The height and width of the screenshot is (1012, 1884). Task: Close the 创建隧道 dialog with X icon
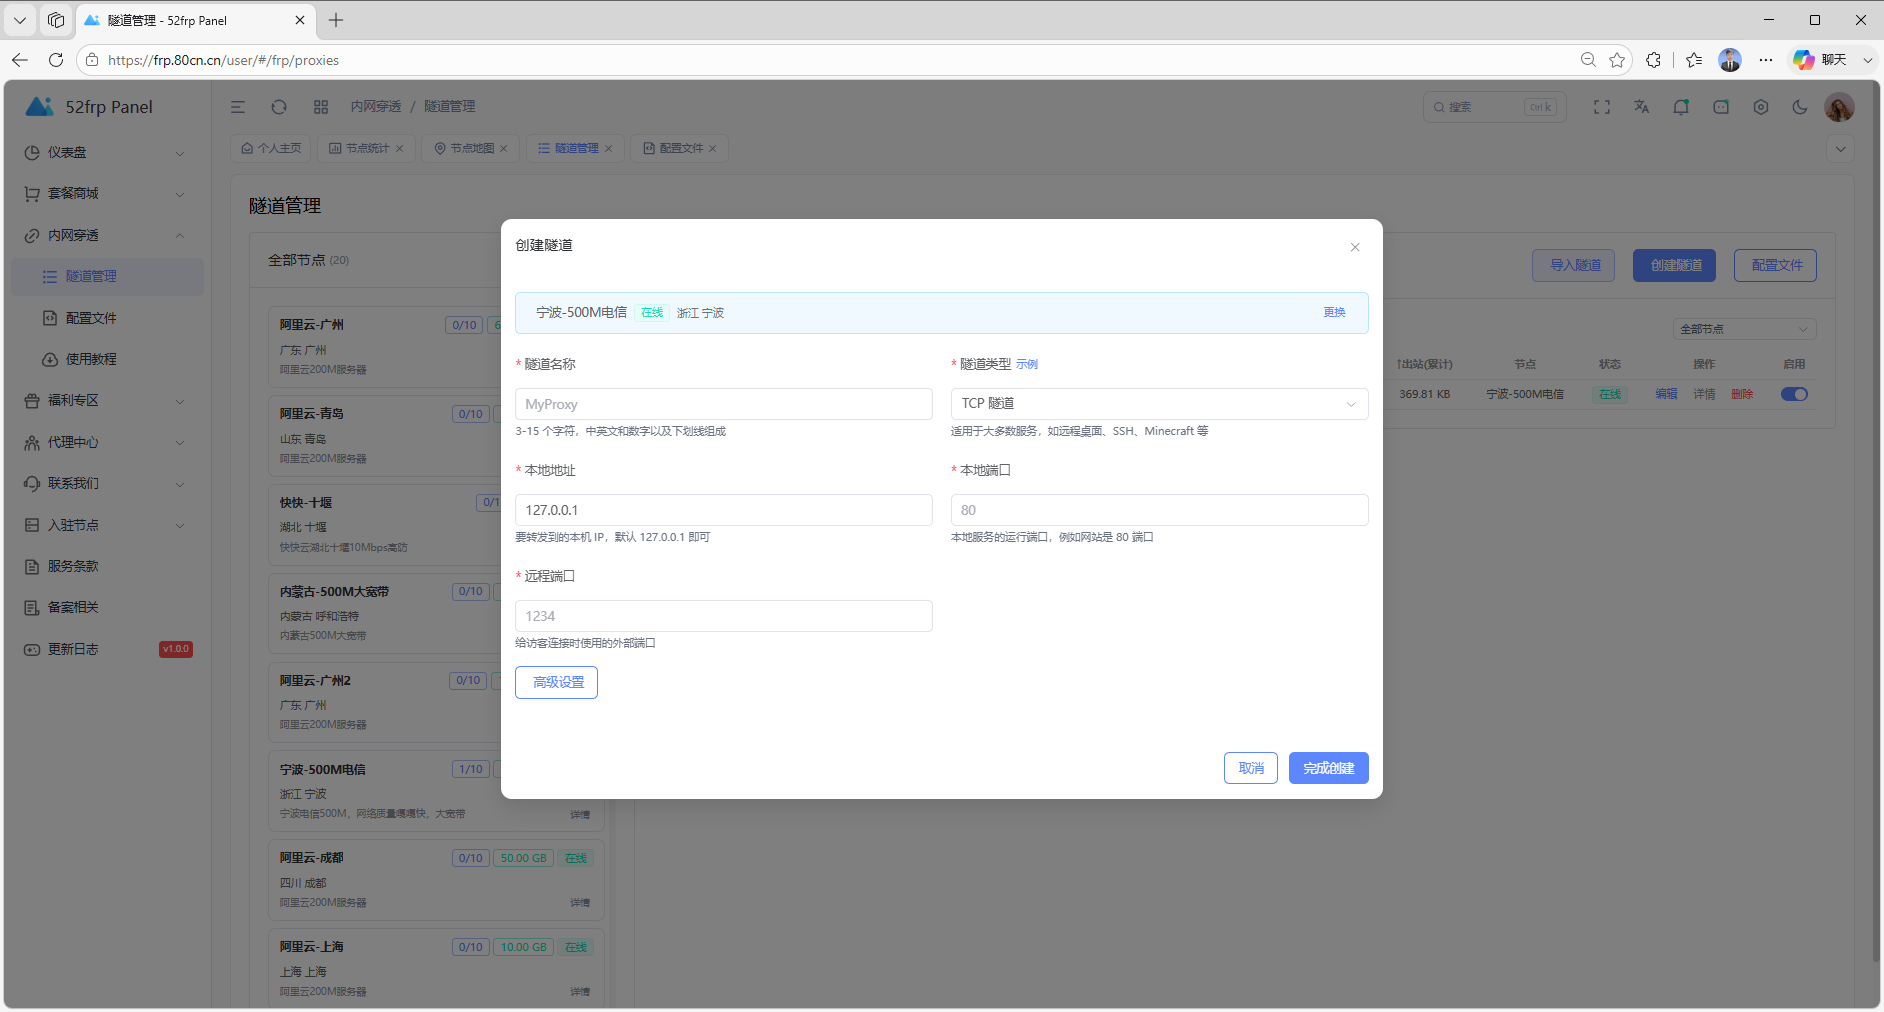tap(1355, 247)
